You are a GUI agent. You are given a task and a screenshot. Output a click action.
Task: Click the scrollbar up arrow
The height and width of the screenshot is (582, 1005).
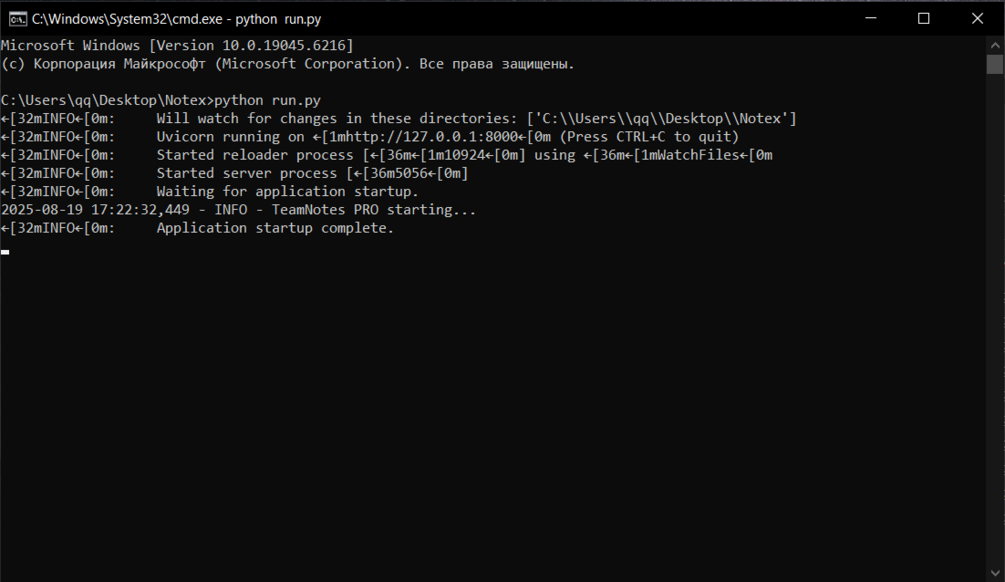[x=995, y=46]
